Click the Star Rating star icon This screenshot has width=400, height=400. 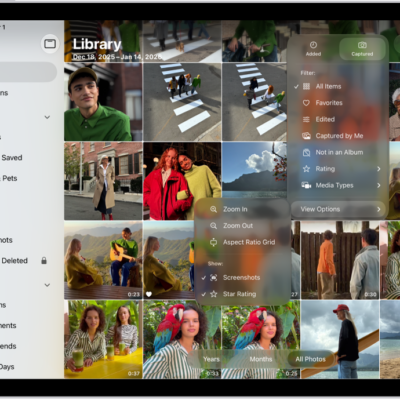pyautogui.click(x=214, y=294)
